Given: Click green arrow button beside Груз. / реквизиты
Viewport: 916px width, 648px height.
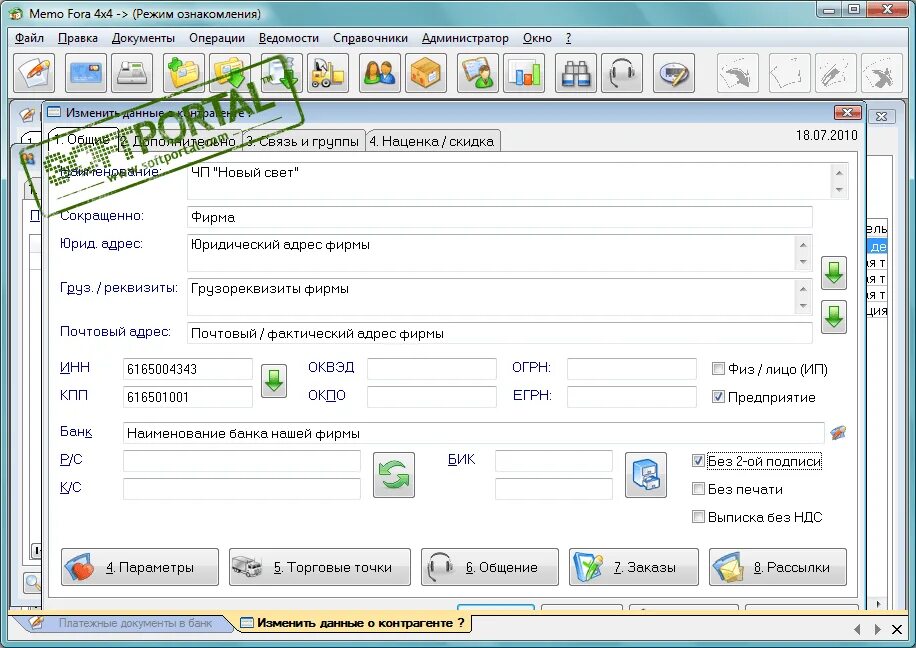Looking at the screenshot, I should pos(834,317).
